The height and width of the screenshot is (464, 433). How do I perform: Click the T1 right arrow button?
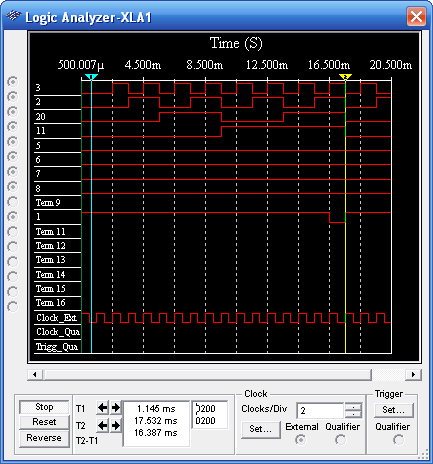click(x=115, y=408)
